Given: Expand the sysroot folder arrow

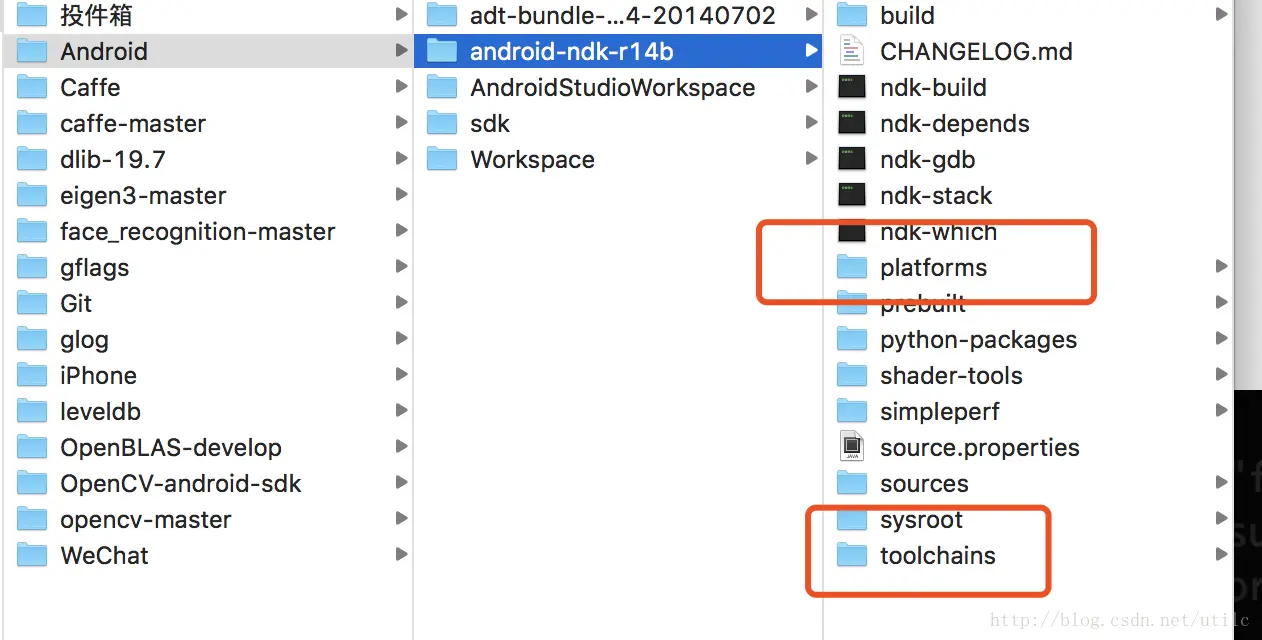Looking at the screenshot, I should (x=1221, y=518).
